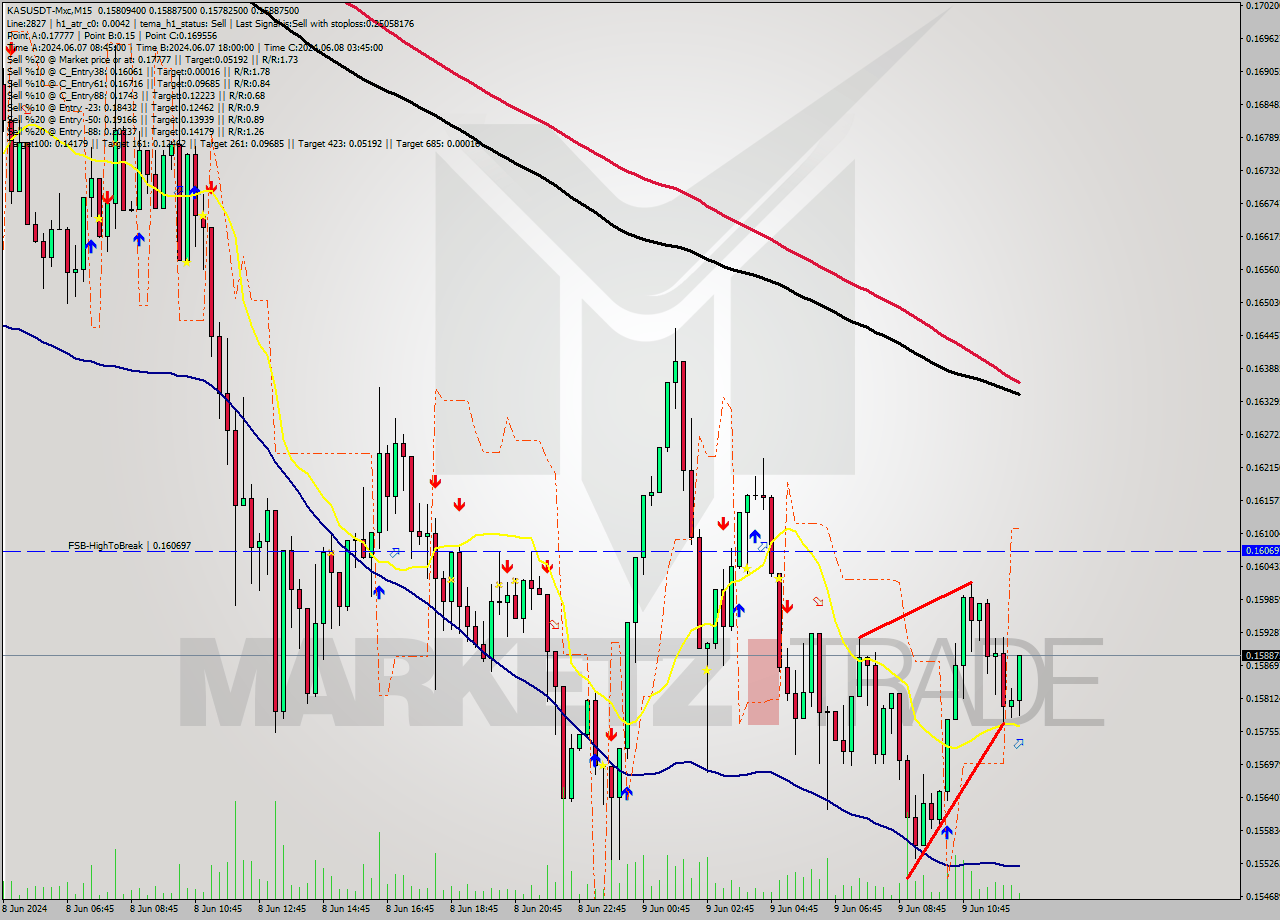This screenshot has height=920, width=1280.
Task: Click the 0.16674 price axis label
Action: (1262, 204)
